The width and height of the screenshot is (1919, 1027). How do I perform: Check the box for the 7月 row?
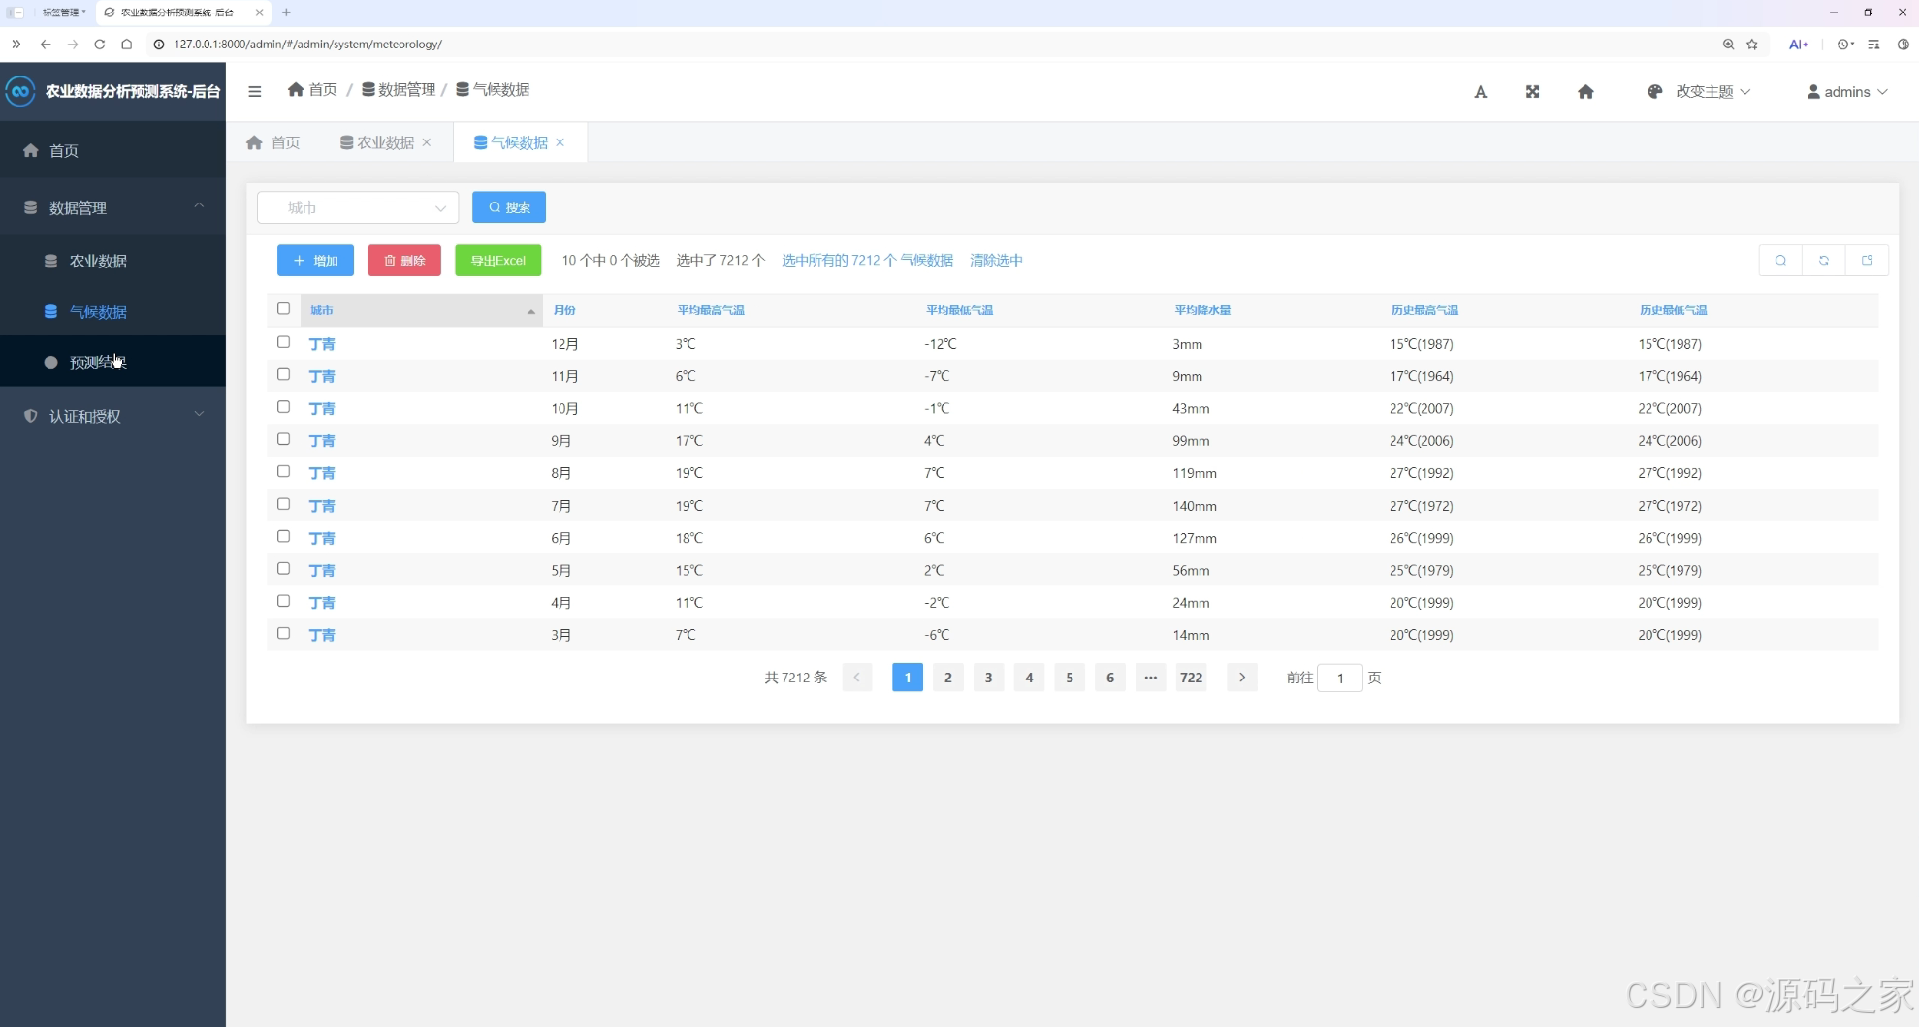[283, 504]
